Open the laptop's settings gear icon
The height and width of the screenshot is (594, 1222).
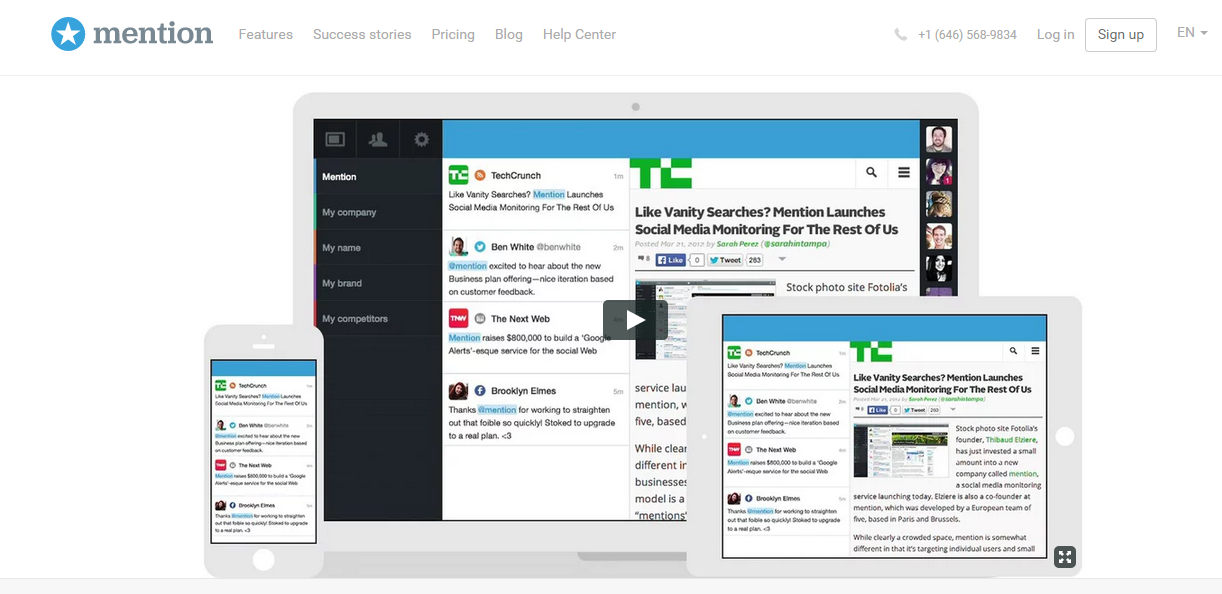tap(421, 140)
